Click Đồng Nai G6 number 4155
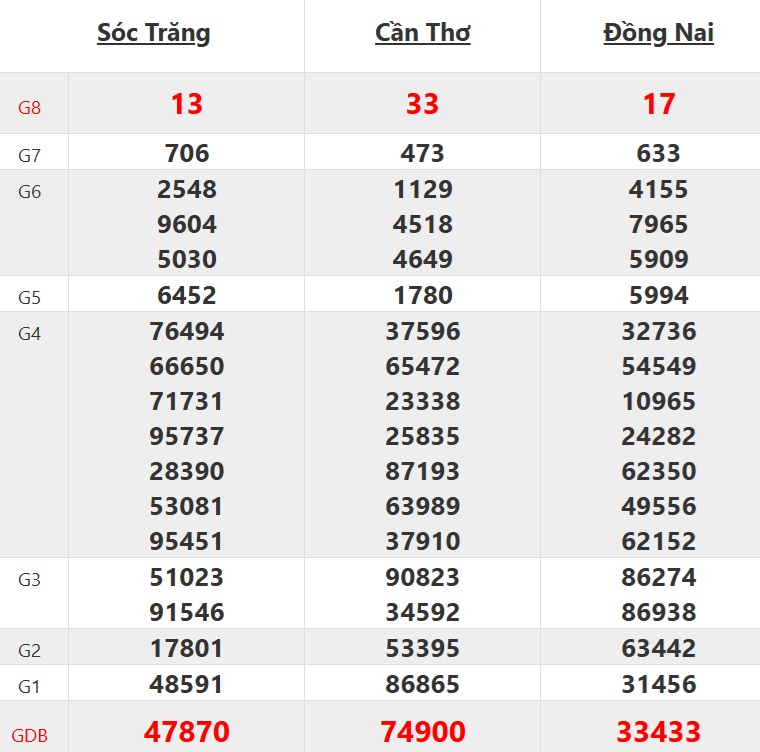This screenshot has height=752, width=760. [x=659, y=190]
